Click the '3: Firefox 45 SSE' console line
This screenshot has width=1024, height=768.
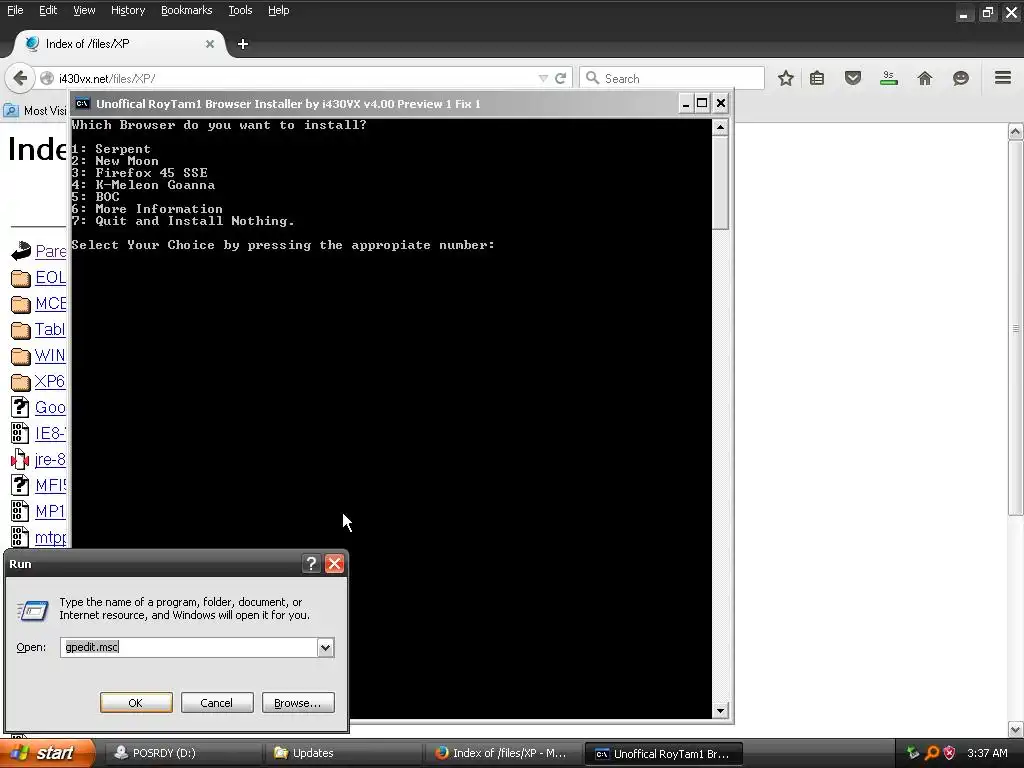coord(140,173)
